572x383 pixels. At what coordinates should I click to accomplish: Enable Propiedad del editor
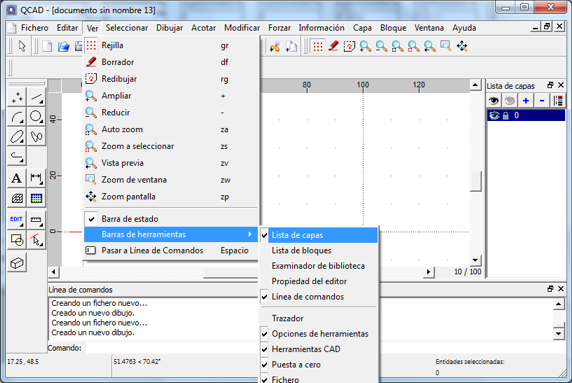[319, 281]
